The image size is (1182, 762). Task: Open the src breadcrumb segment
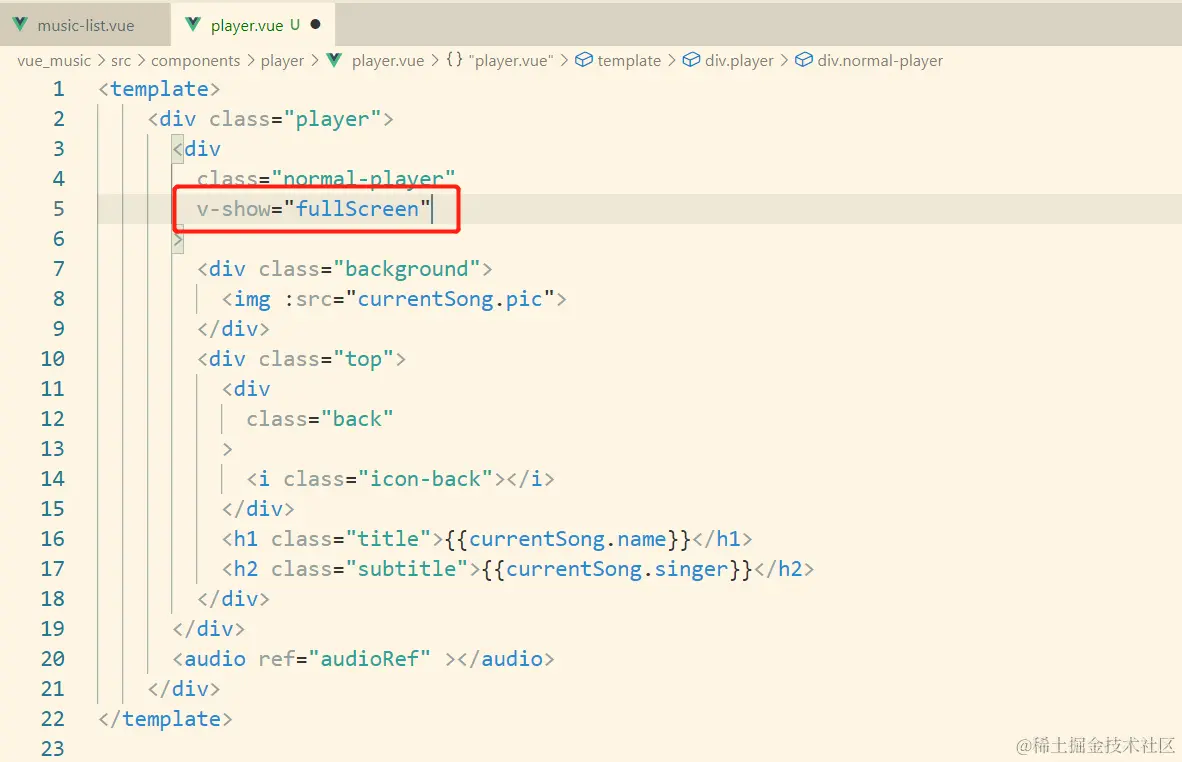(121, 60)
